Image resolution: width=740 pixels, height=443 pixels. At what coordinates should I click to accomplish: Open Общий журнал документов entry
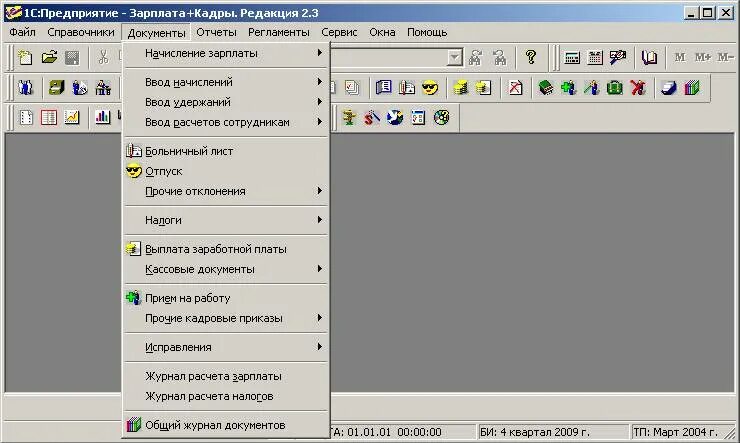click(226, 425)
